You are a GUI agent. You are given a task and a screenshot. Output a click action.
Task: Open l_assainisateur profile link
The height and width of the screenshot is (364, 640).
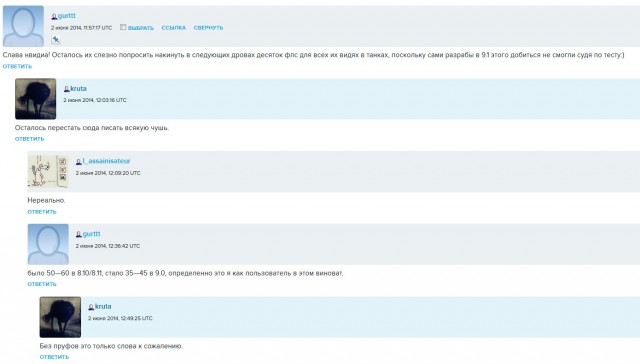[107, 161]
